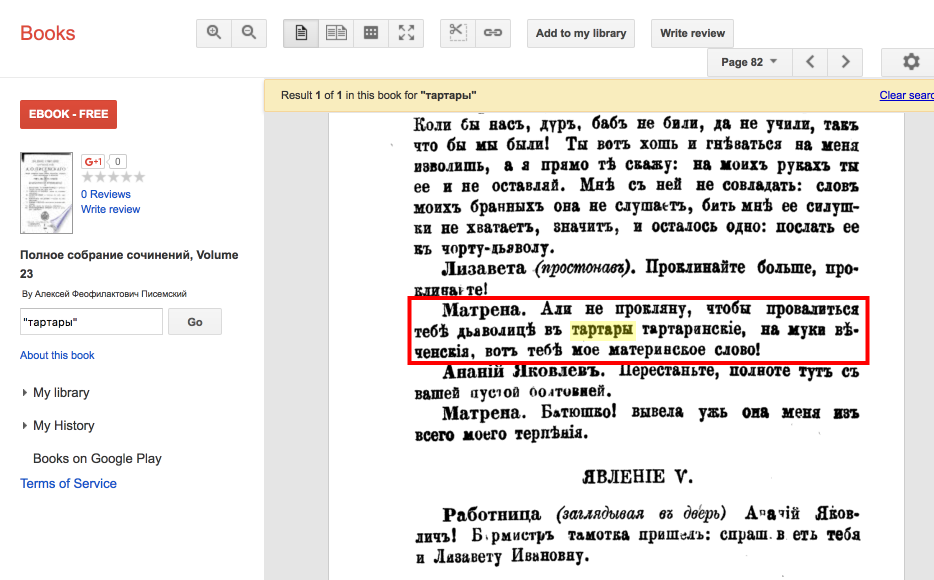Screen dimensions: 934x580
Task: Click the star rating row
Action: tap(113, 177)
